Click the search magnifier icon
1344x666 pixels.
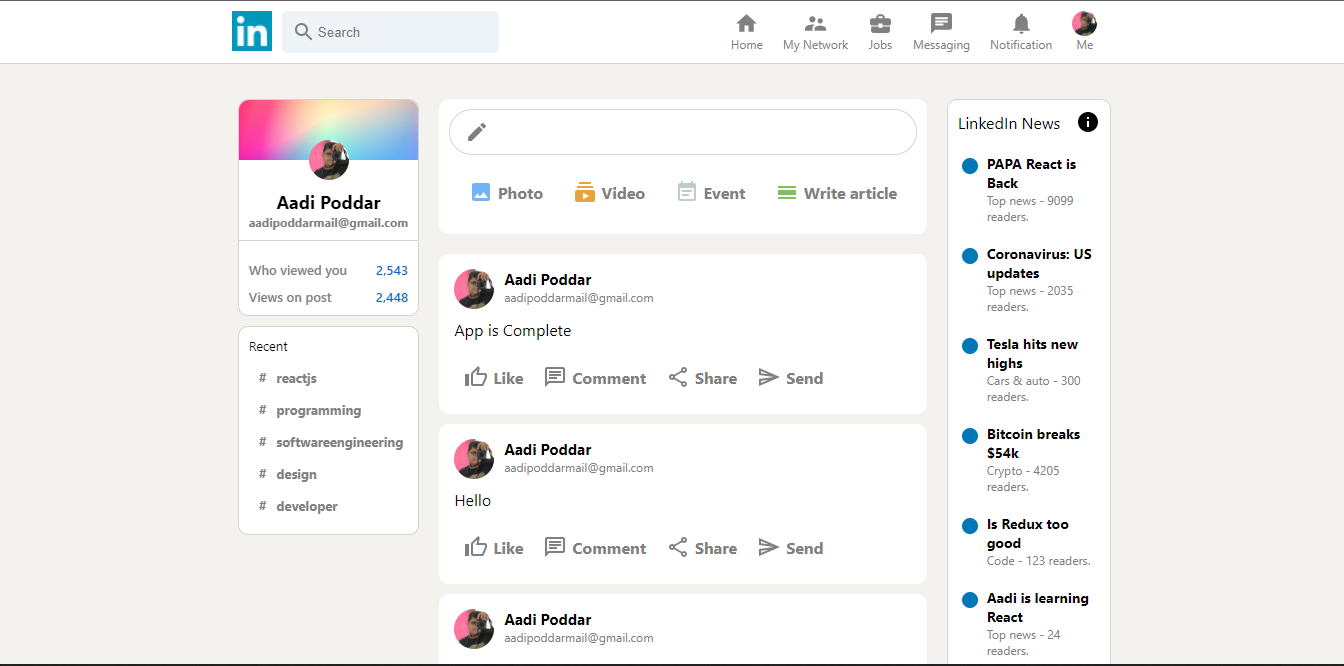[304, 32]
